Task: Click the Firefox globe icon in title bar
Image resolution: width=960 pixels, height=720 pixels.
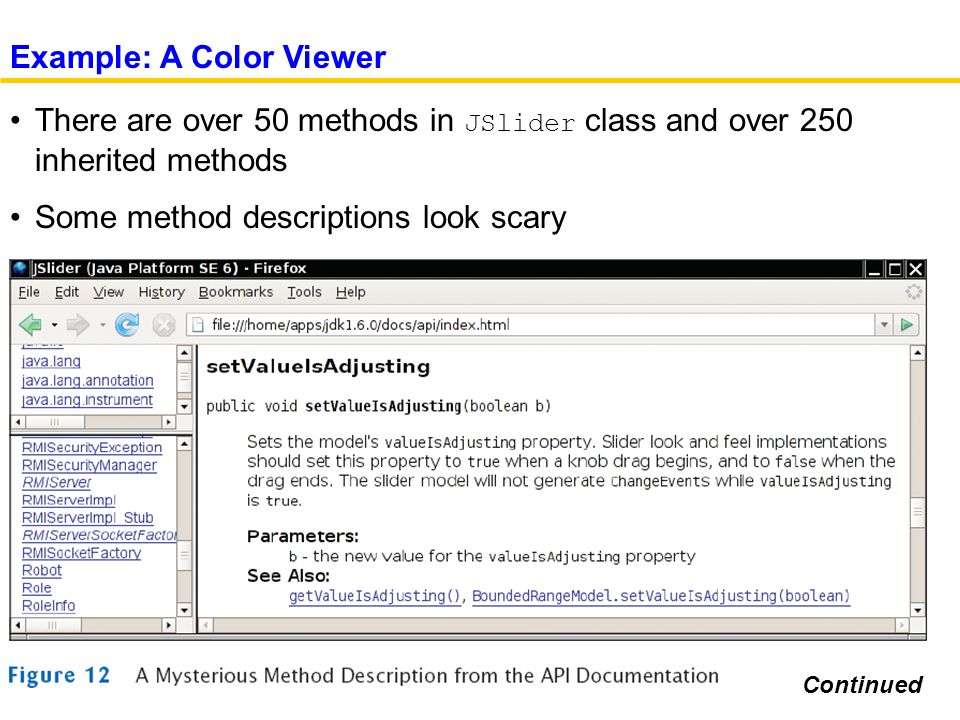Action: click(20, 268)
